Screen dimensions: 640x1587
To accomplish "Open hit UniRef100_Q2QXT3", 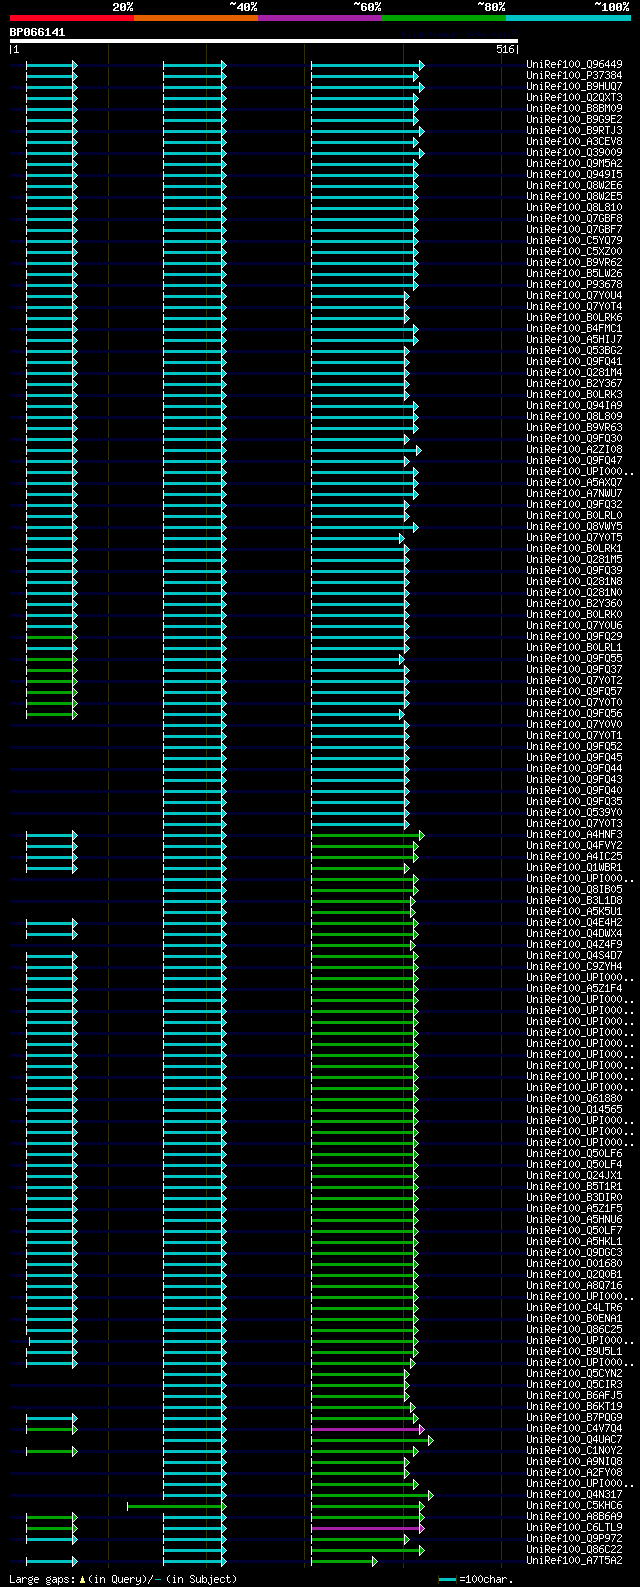I will click(x=574, y=98).
